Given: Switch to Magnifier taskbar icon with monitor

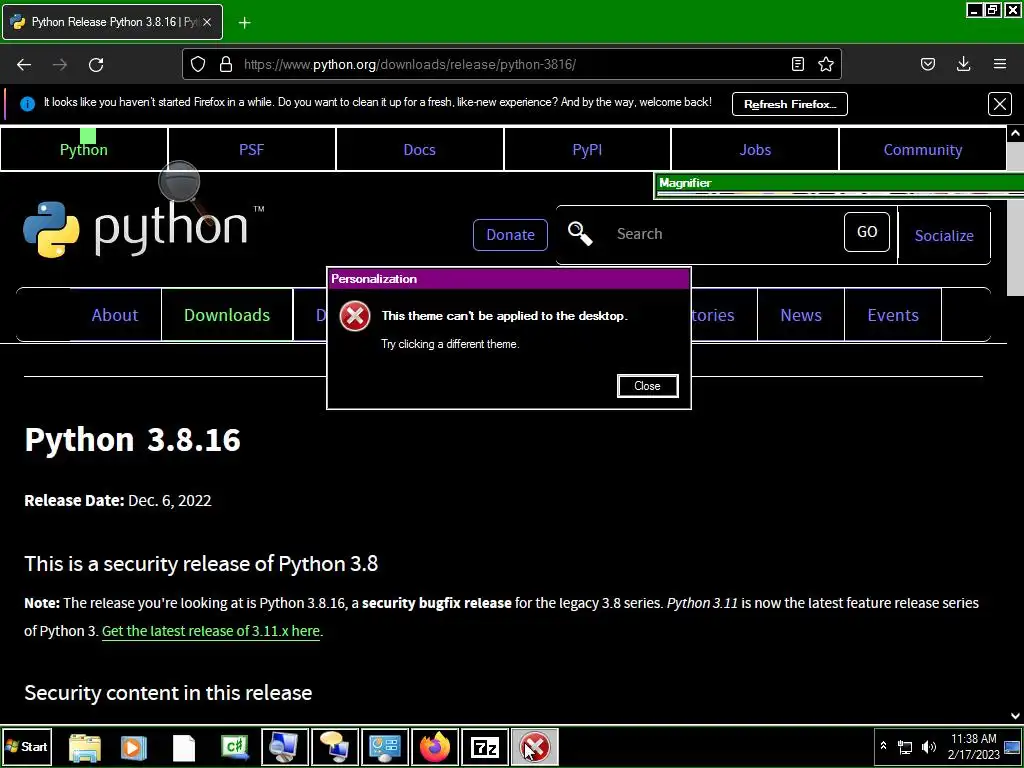Looking at the screenshot, I should point(284,746).
